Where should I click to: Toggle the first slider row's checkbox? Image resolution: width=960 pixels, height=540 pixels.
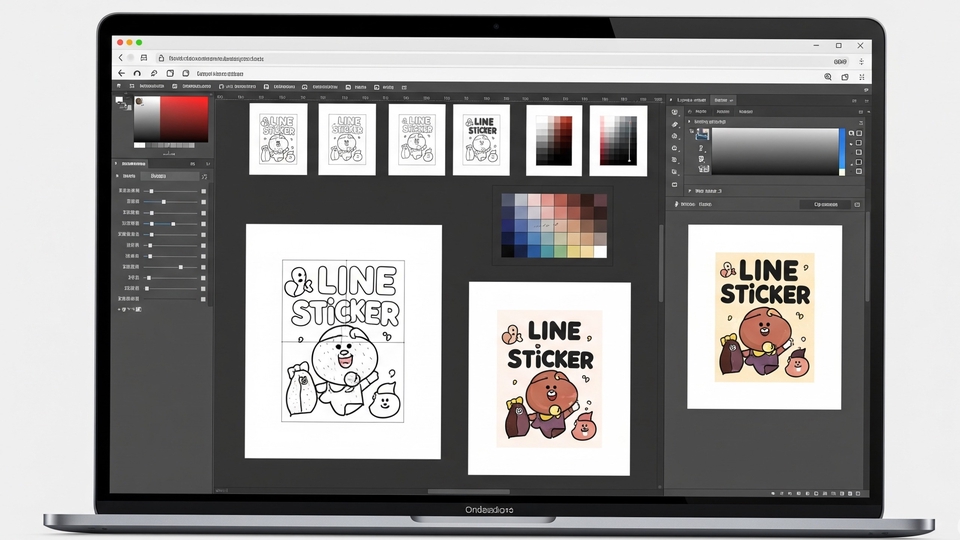tap(203, 190)
